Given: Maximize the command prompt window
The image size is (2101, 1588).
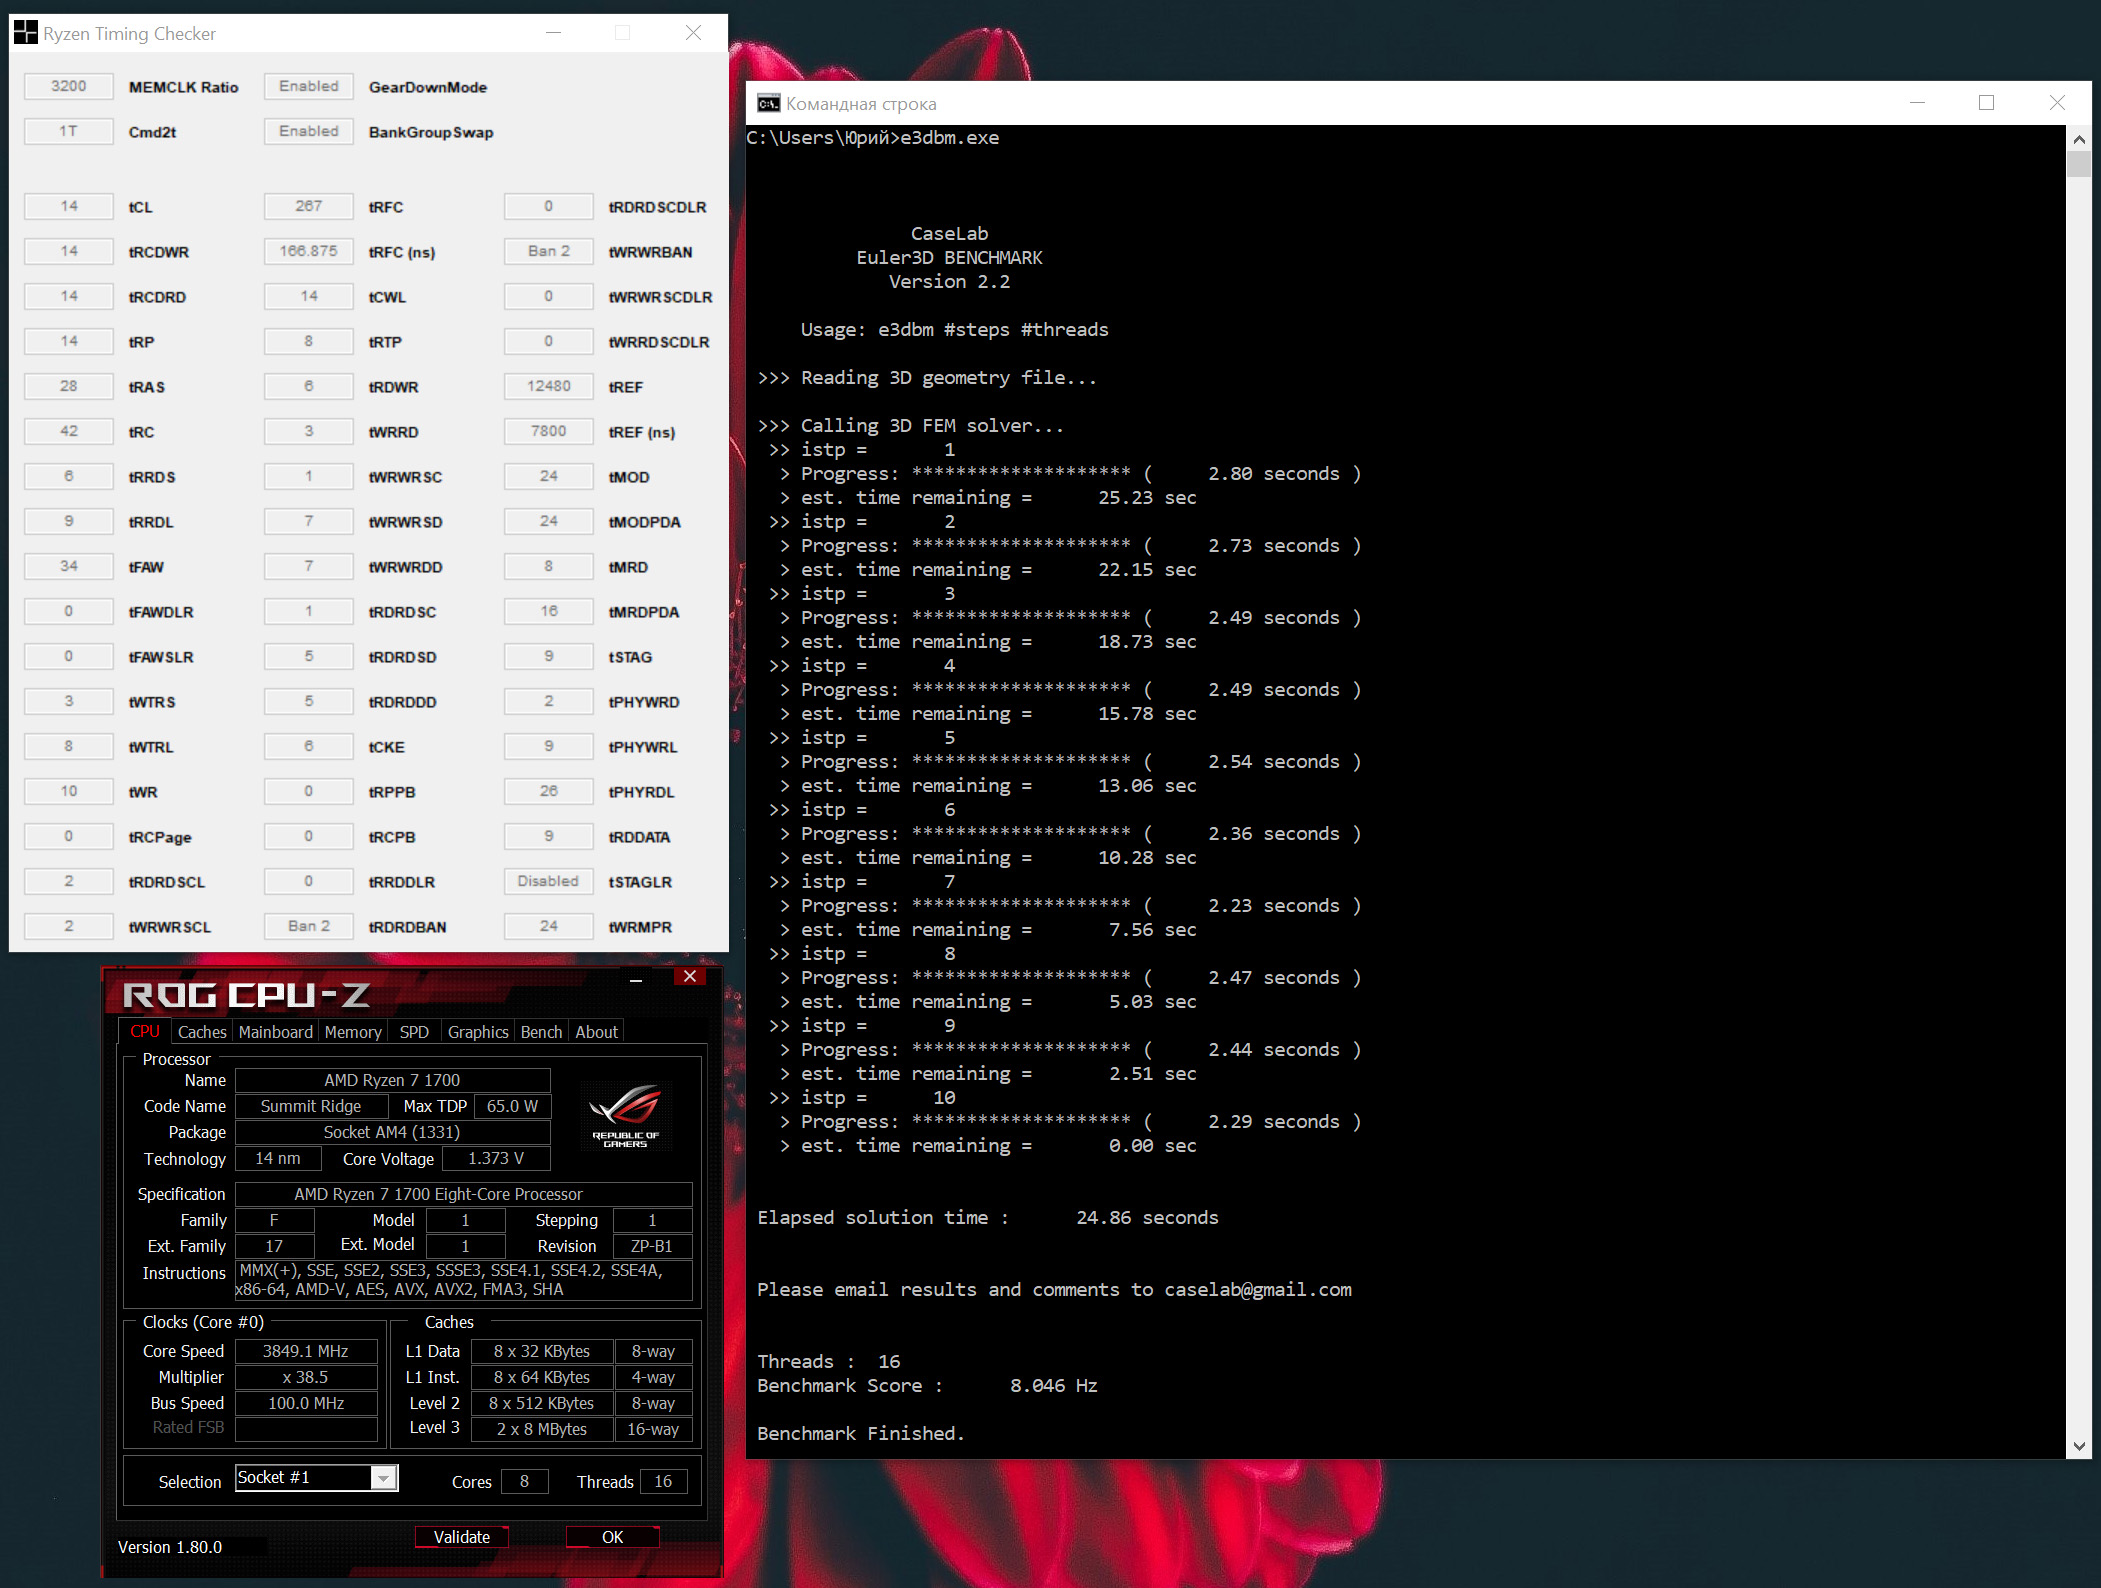Looking at the screenshot, I should pos(1986,103).
